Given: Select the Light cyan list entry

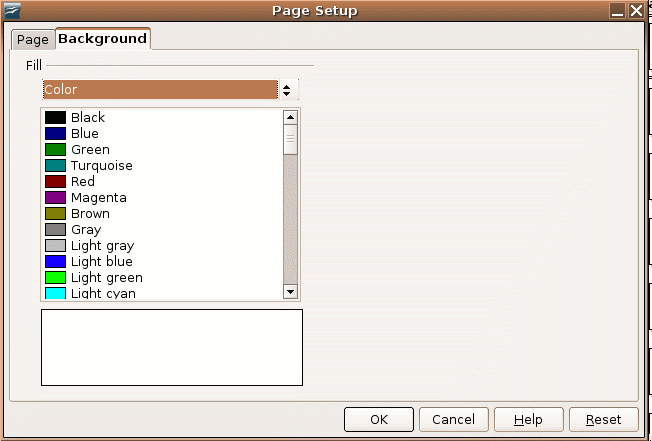Looking at the screenshot, I should pyautogui.click(x=163, y=293).
